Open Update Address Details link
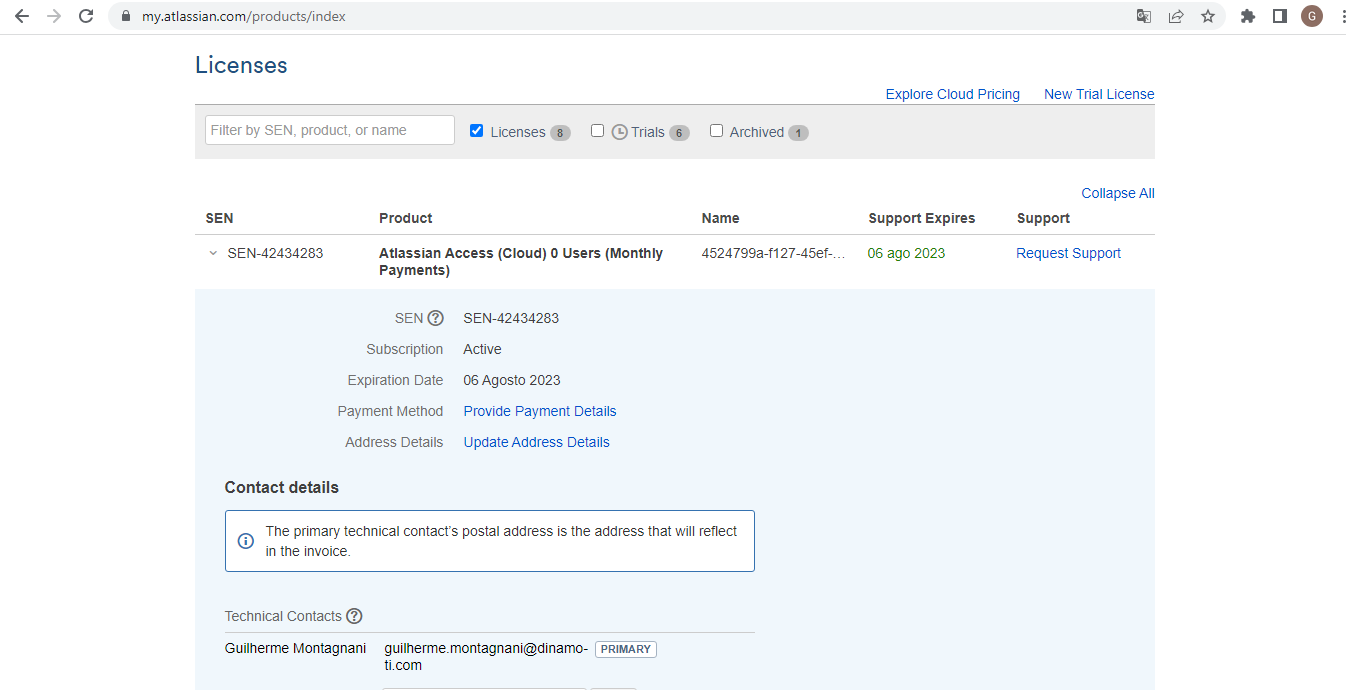 (537, 442)
